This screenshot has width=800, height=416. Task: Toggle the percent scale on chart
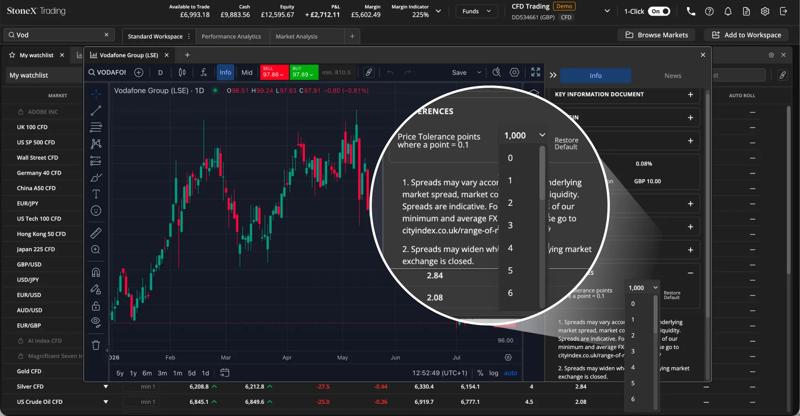[480, 373]
